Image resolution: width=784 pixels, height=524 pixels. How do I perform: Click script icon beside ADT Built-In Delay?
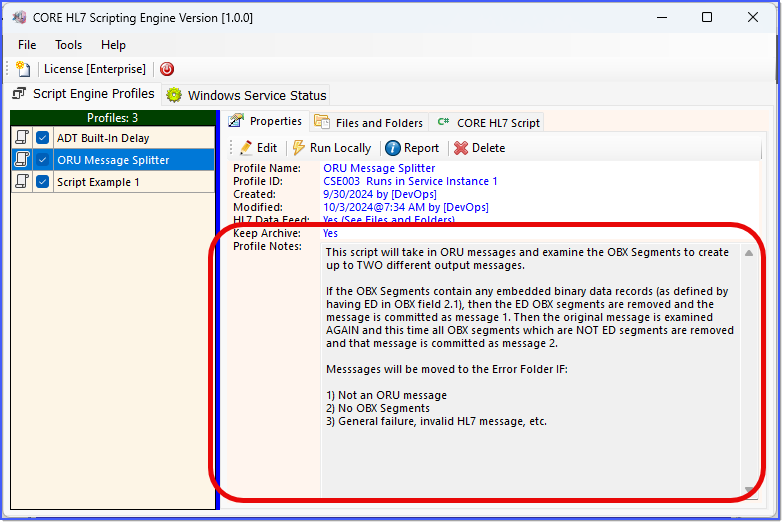coord(22,138)
